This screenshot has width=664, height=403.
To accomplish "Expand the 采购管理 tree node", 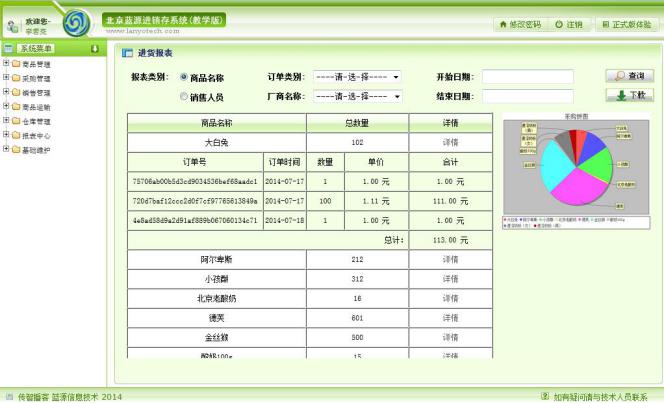I will [x=6, y=78].
